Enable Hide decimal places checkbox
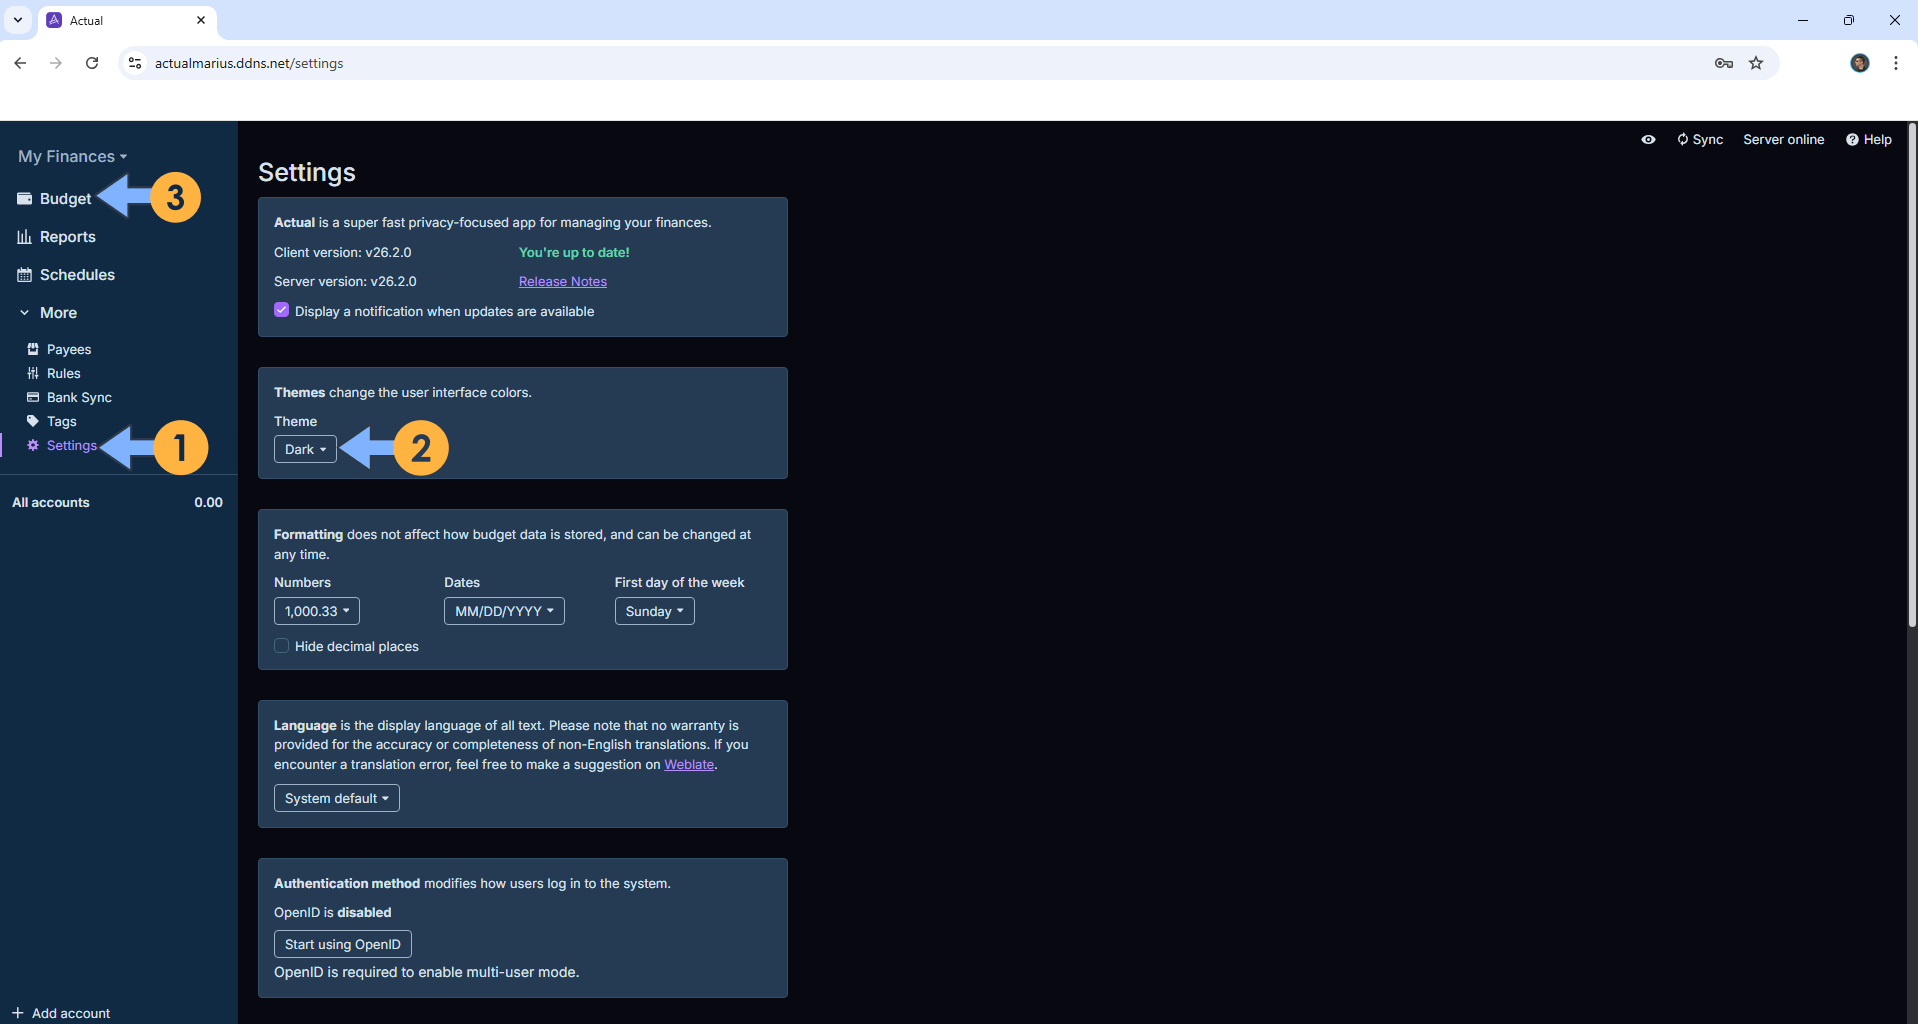This screenshot has height=1024, width=1918. 282,646
